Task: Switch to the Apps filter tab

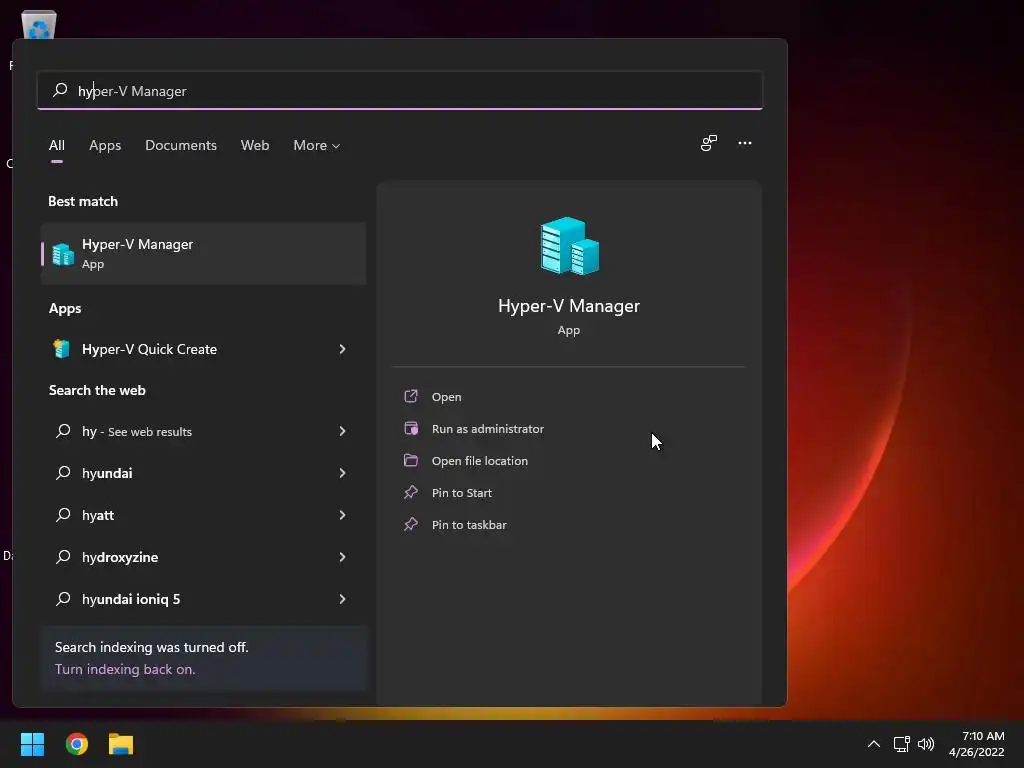Action: [105, 145]
